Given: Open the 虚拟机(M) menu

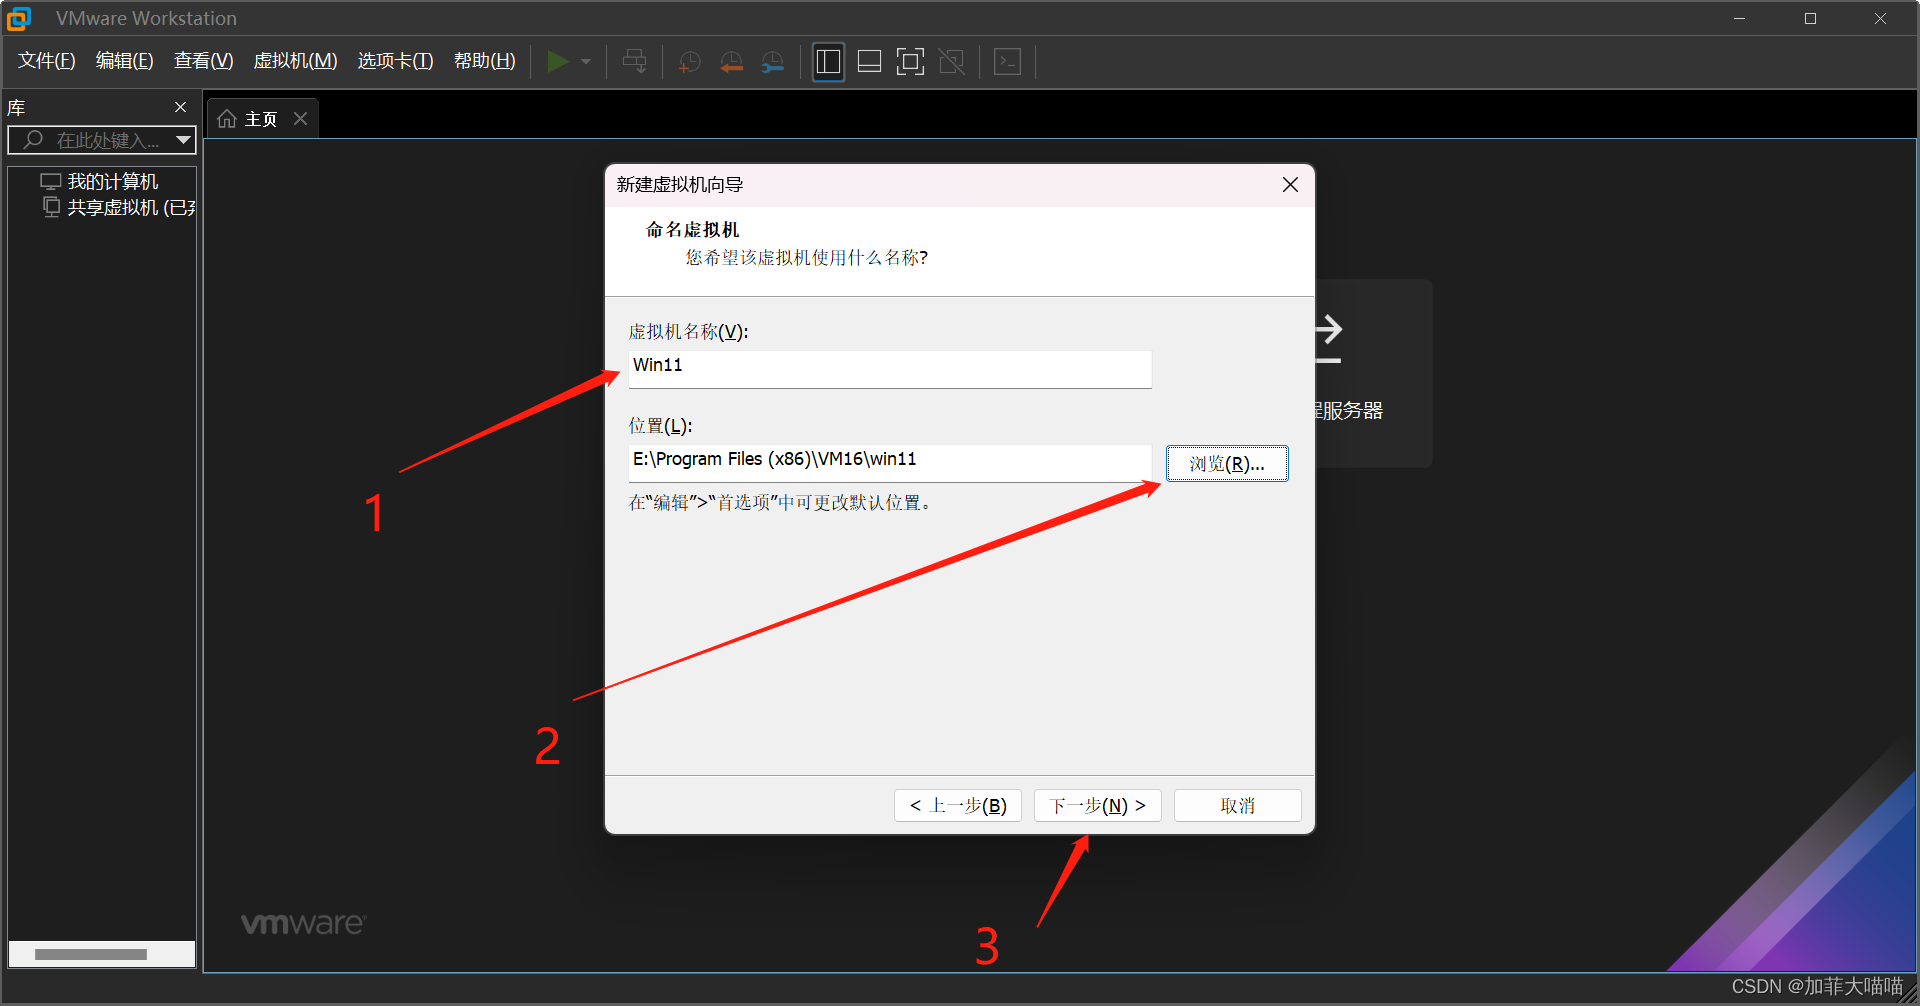Looking at the screenshot, I should tap(295, 61).
